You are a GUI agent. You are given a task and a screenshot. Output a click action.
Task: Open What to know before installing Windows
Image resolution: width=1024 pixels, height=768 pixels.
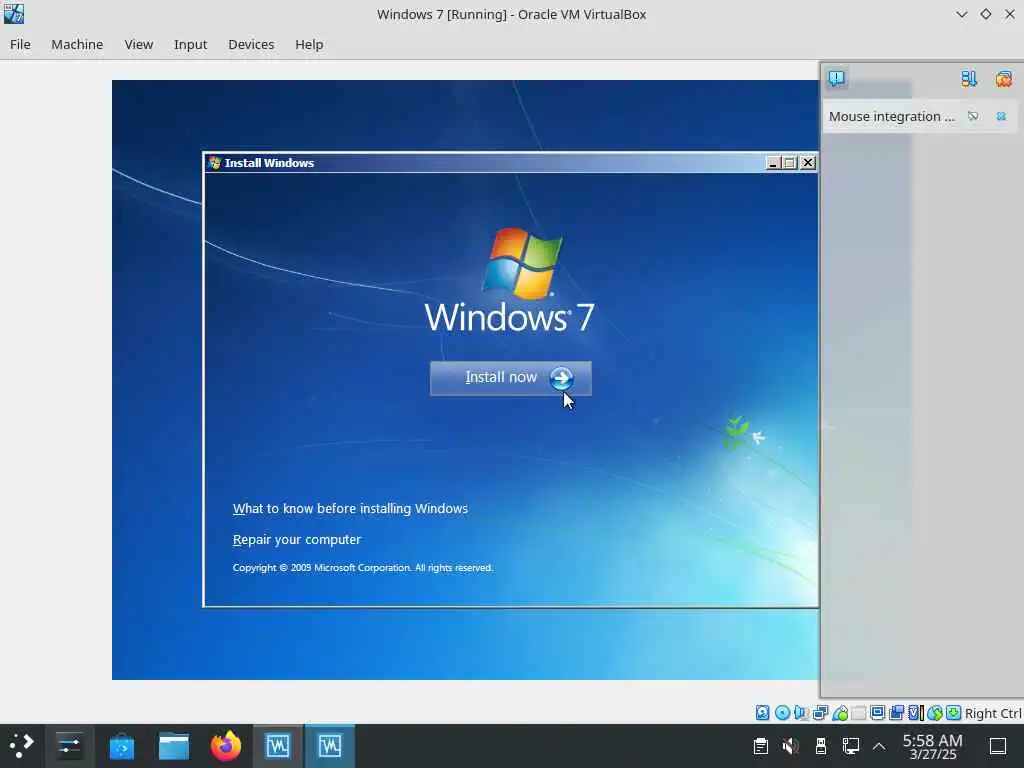click(x=350, y=508)
